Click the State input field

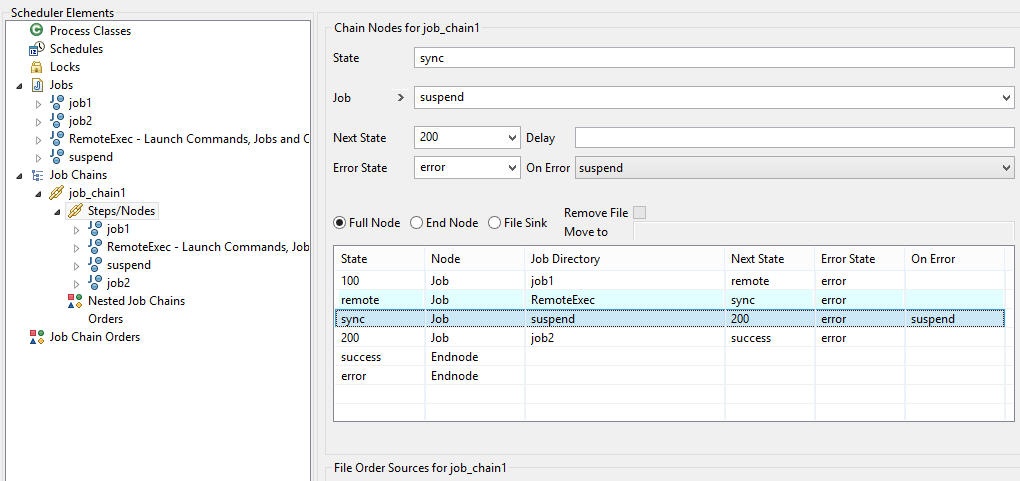pos(714,58)
